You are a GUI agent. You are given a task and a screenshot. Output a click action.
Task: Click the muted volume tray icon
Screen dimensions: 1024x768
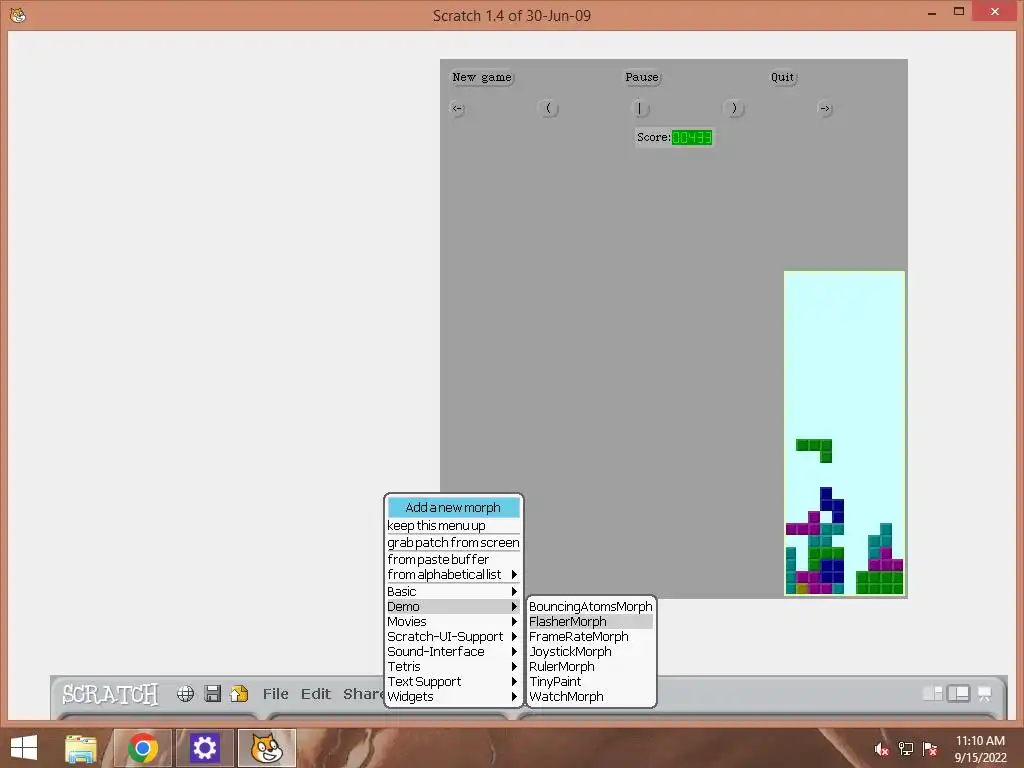tap(882, 749)
